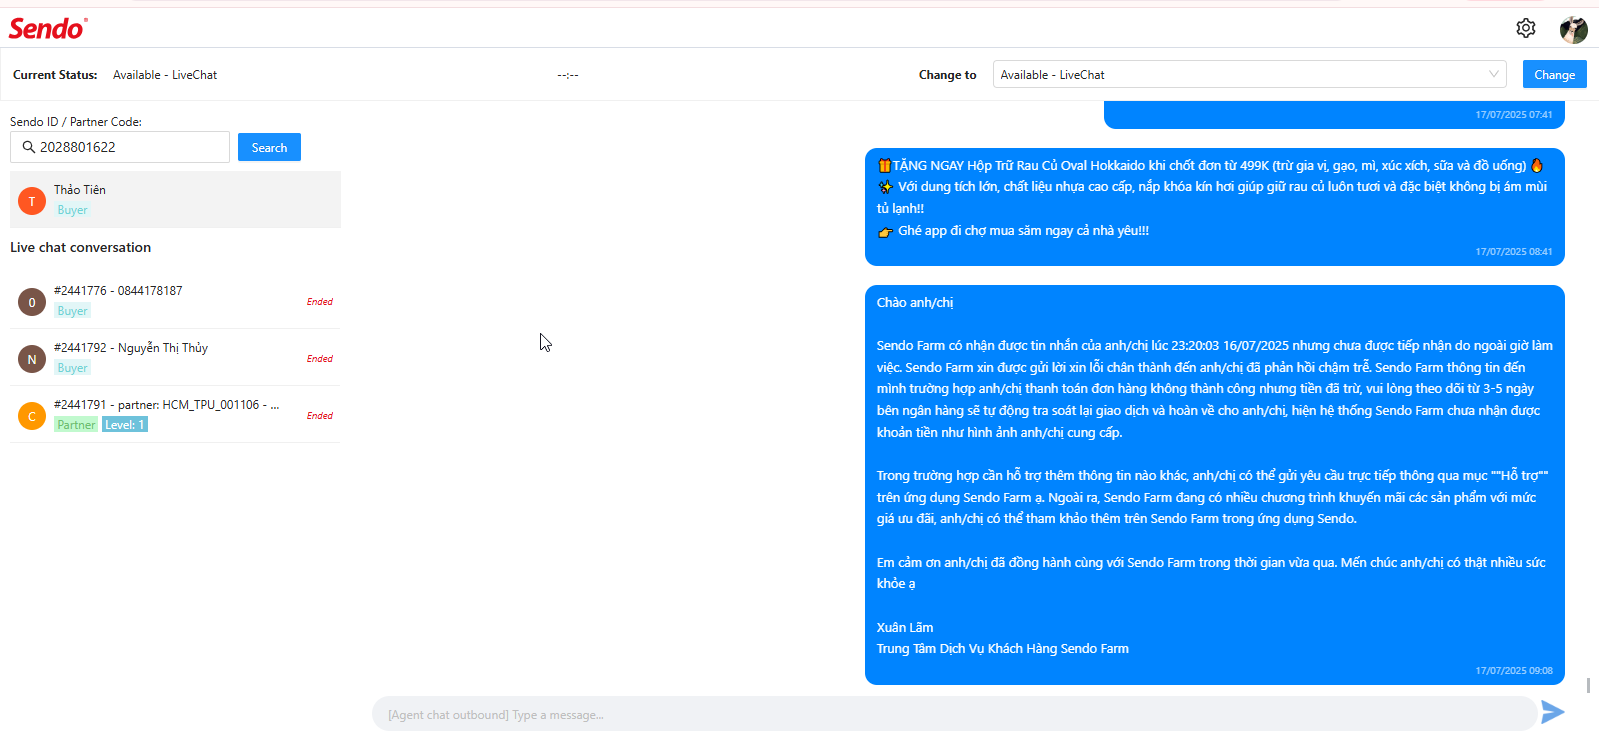Click the Live chat conversation heading

[x=81, y=247]
